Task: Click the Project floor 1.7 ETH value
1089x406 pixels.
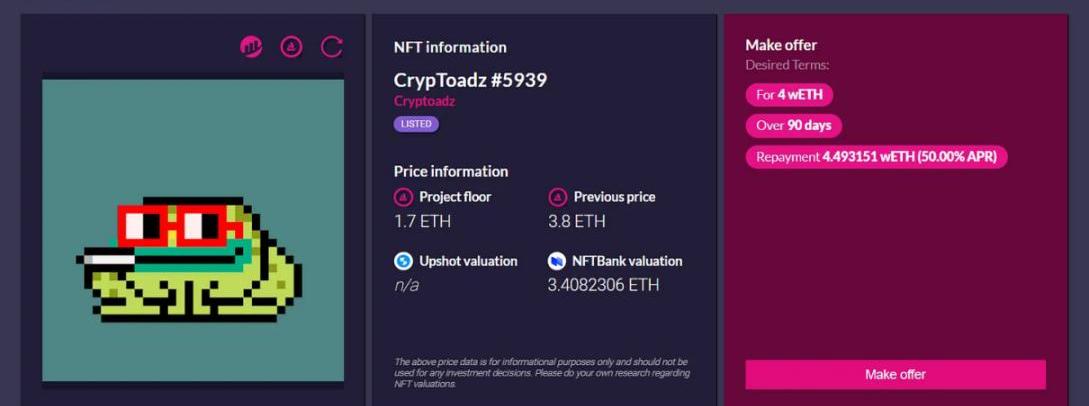Action: [x=417, y=221]
